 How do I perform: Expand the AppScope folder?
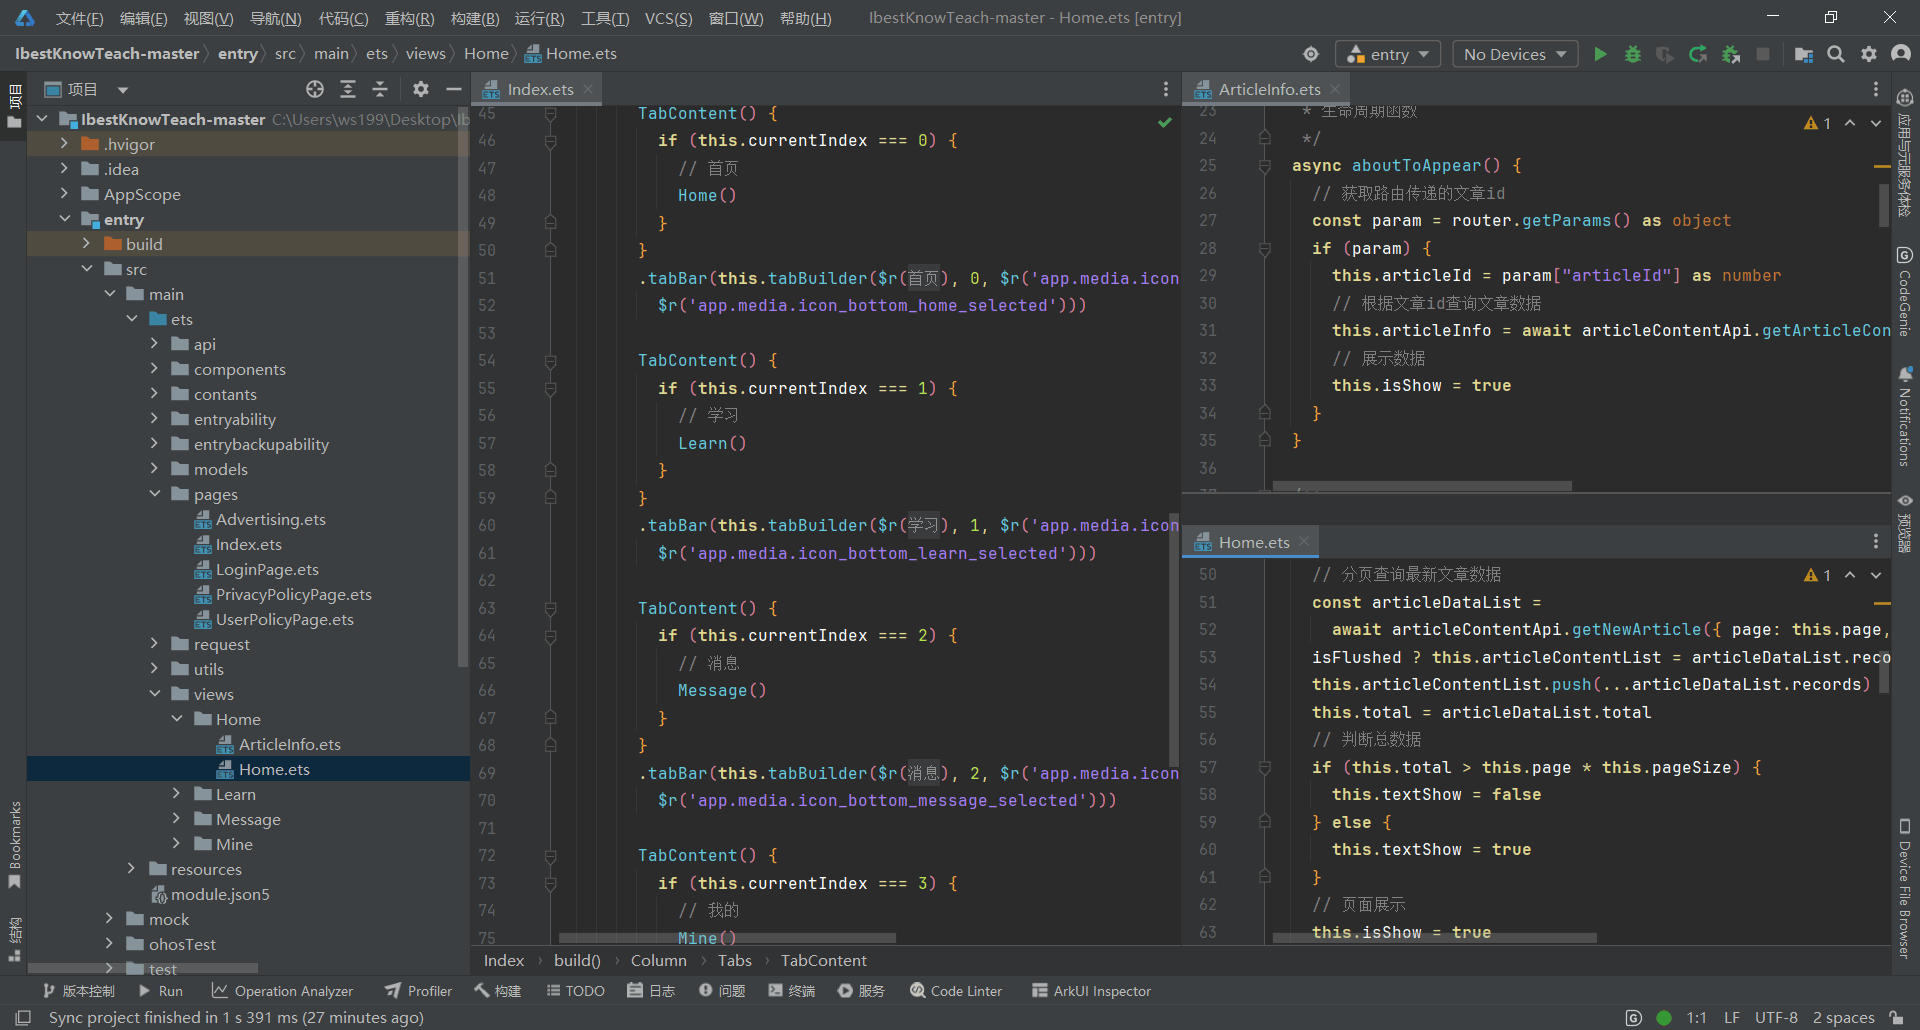(64, 194)
